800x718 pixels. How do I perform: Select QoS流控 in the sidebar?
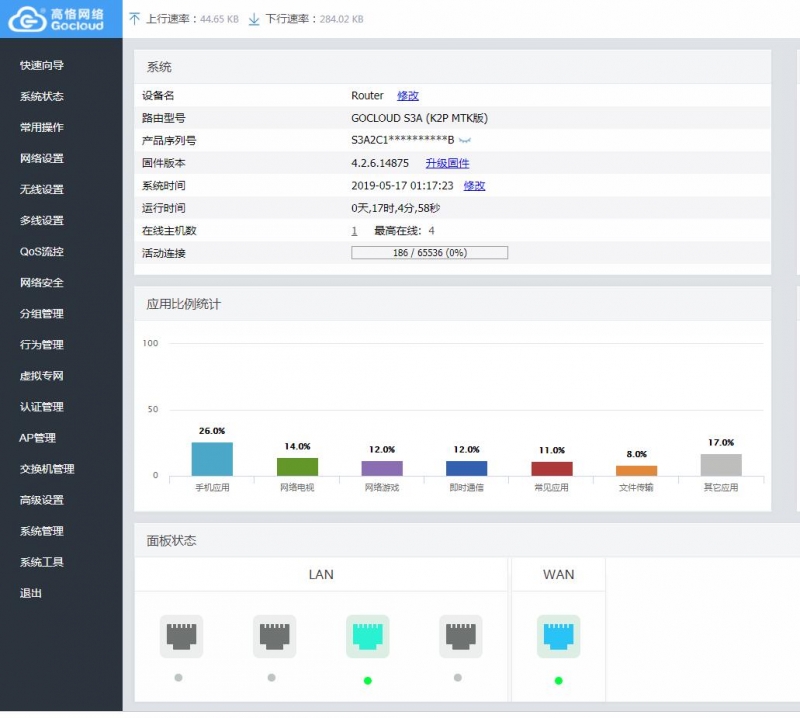pos(42,251)
